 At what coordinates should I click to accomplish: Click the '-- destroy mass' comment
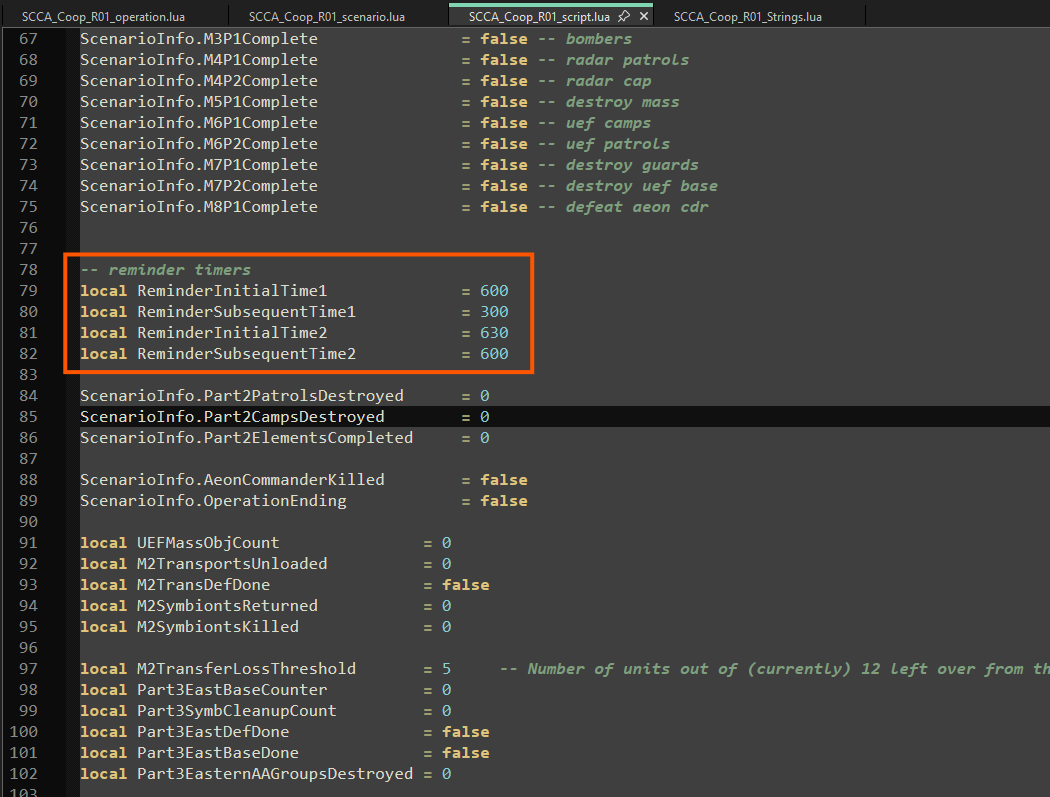[x=609, y=102]
